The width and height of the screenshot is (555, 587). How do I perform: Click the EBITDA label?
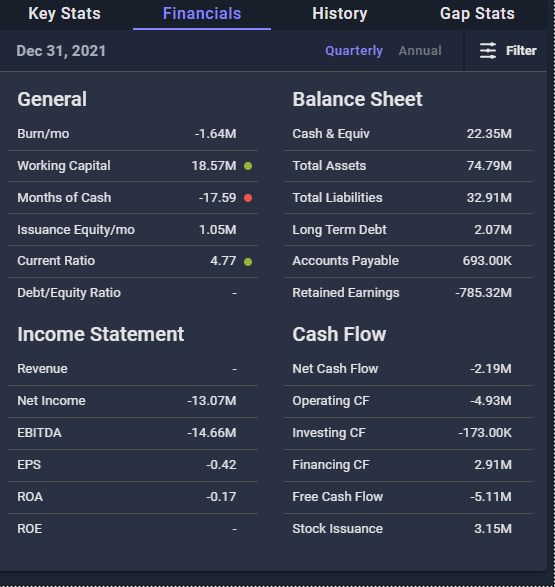click(x=40, y=433)
